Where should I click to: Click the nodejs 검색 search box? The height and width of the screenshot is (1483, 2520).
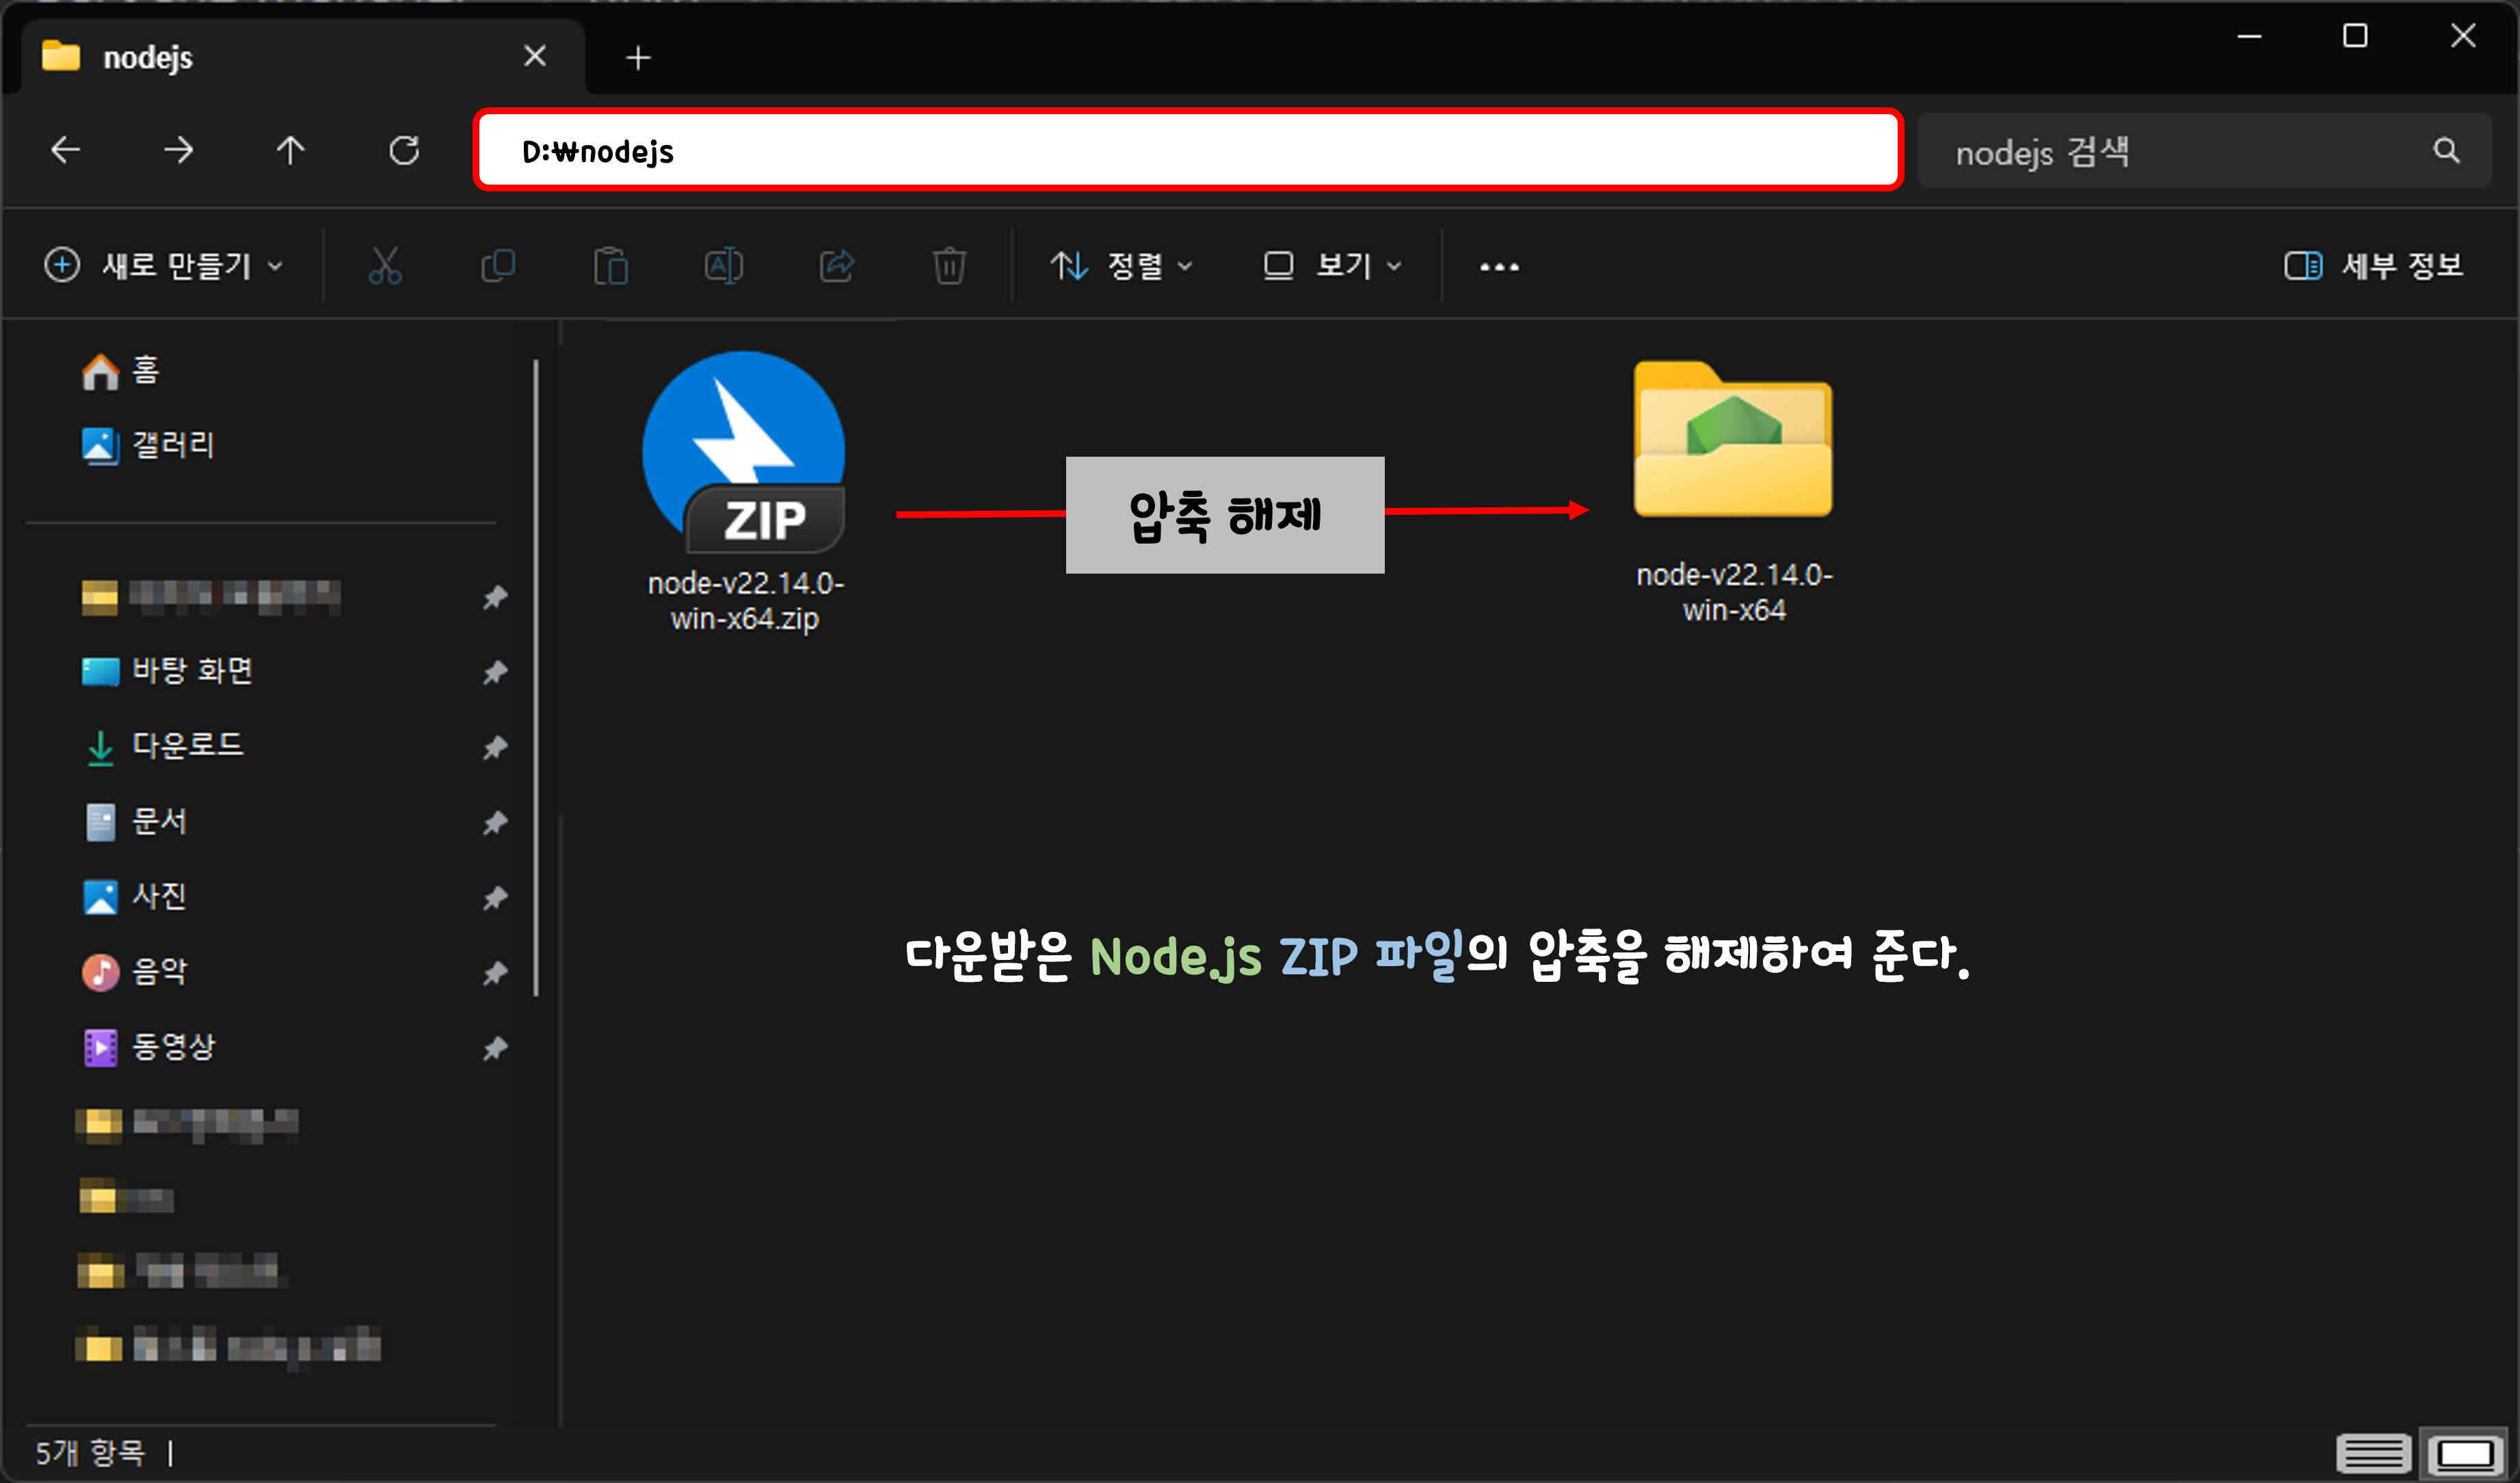pyautogui.click(x=2180, y=152)
